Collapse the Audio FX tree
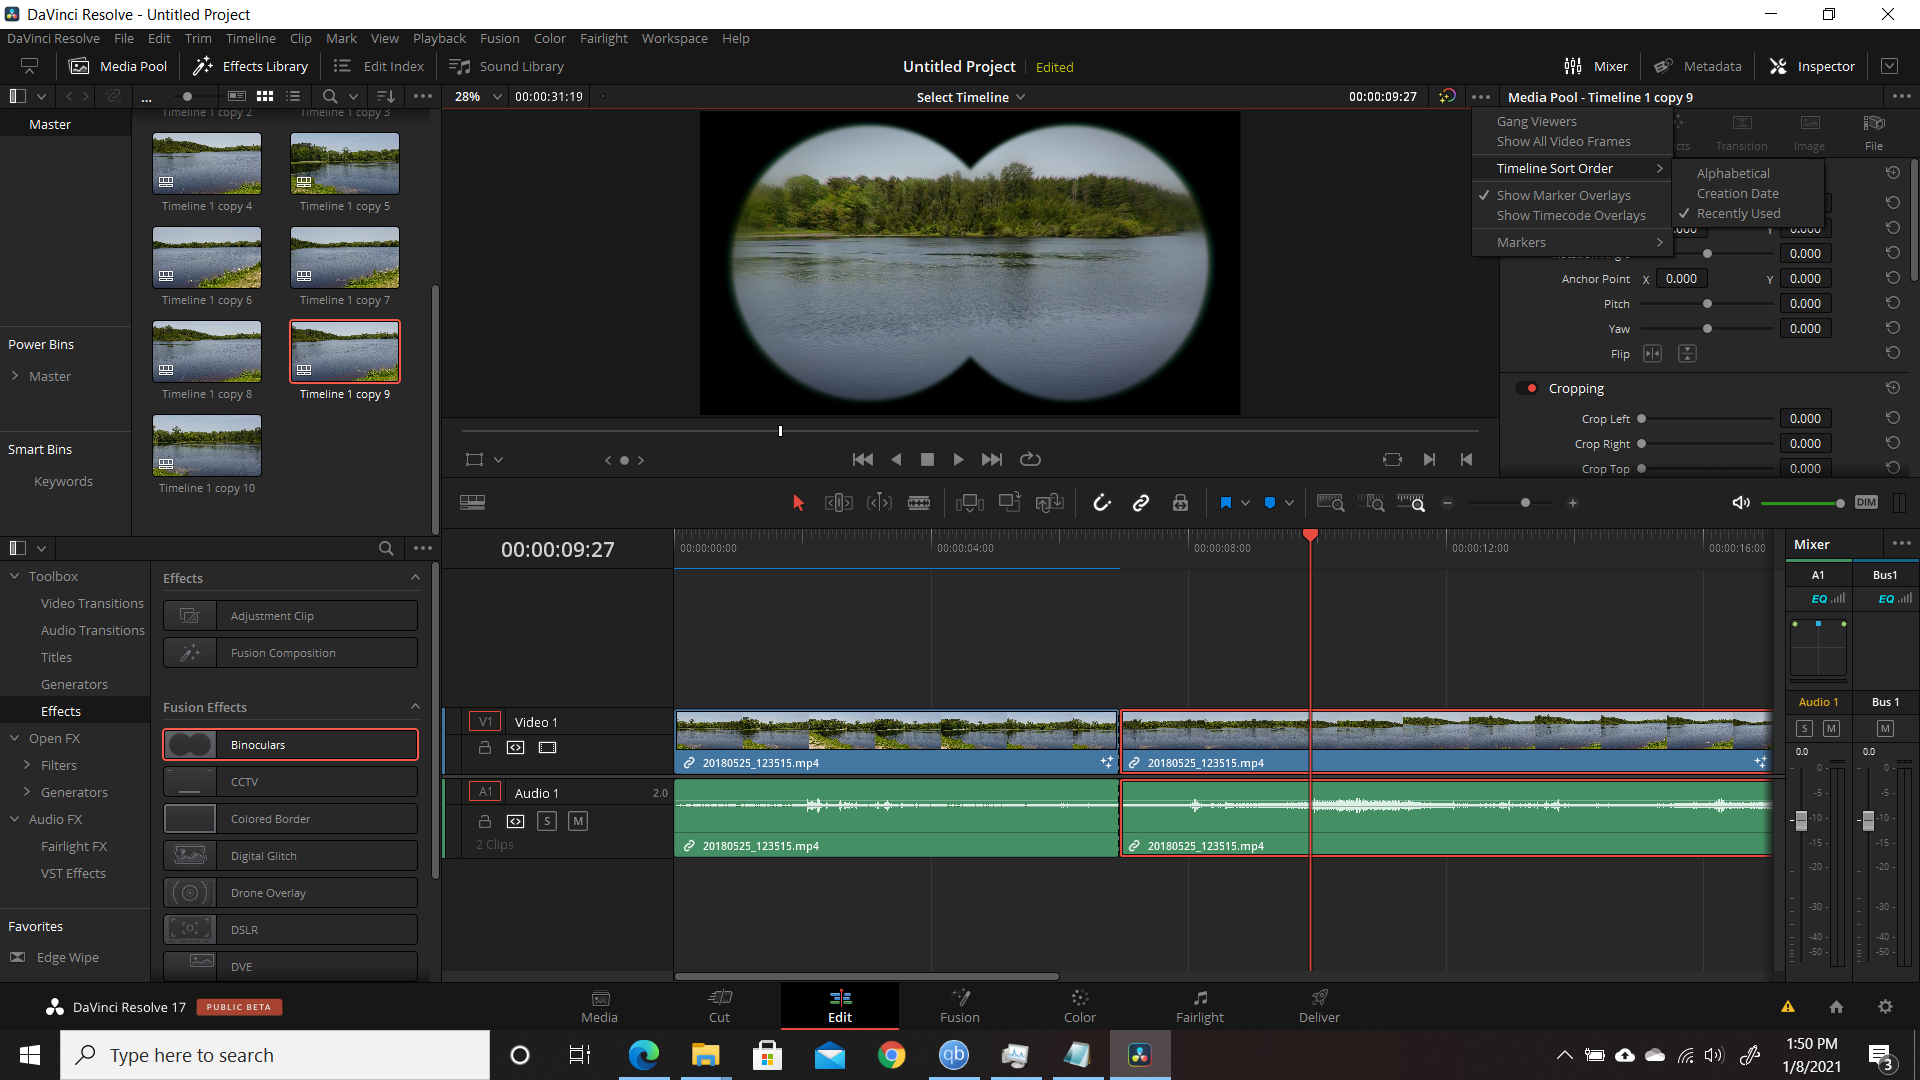1920x1080 pixels. pyautogui.click(x=15, y=820)
